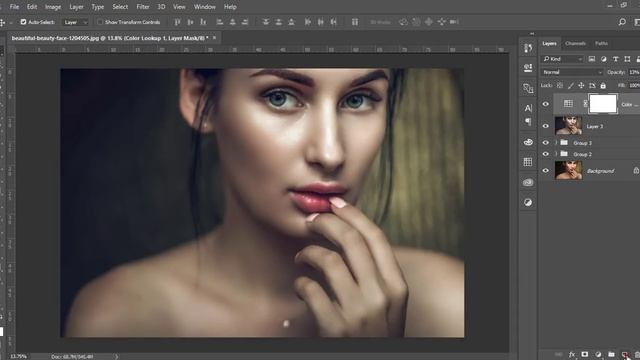Viewport: 640px width, 360px height.
Task: Click the Distribute spacing icon in options bar
Action: [355, 22]
